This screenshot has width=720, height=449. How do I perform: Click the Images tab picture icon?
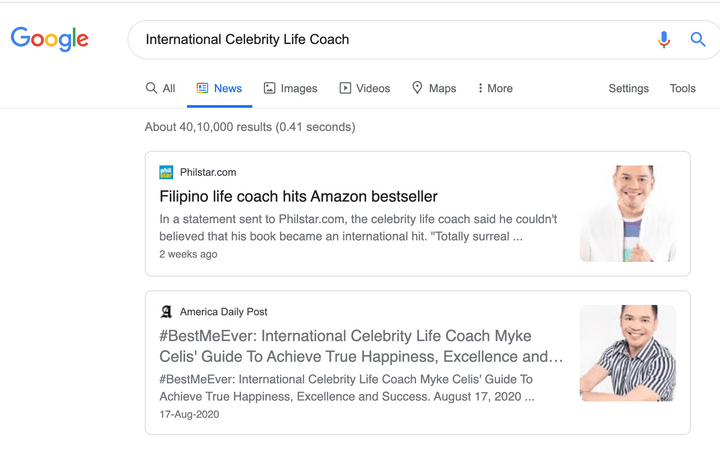[270, 88]
